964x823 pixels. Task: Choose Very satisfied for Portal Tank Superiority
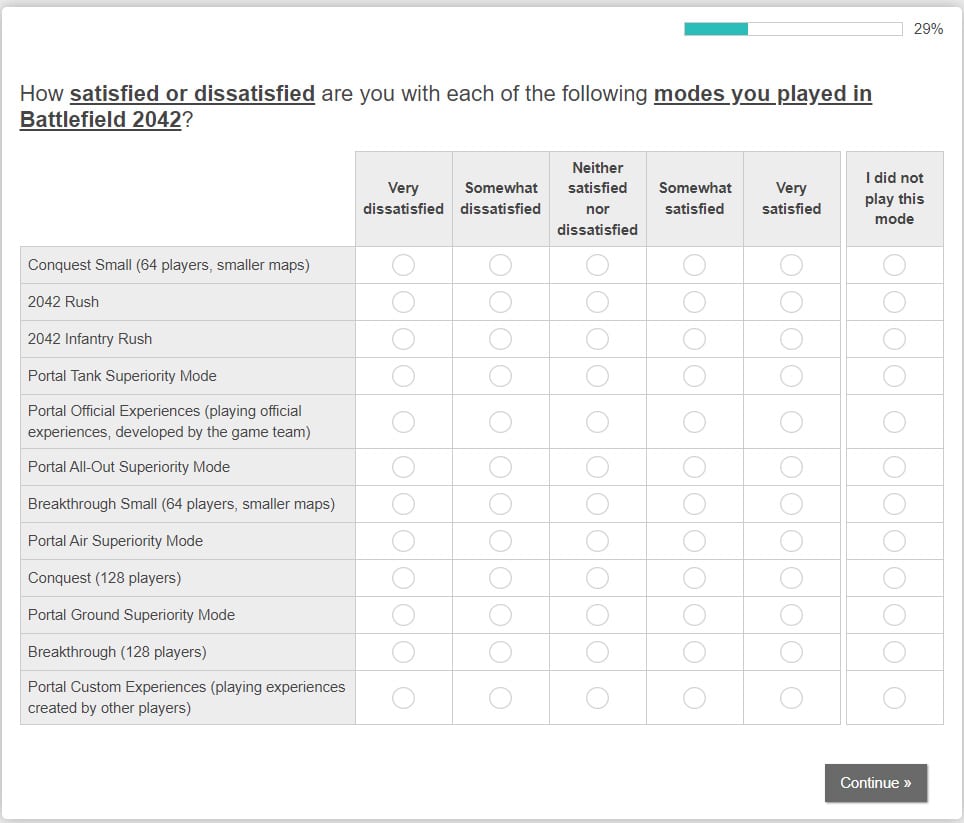(791, 376)
